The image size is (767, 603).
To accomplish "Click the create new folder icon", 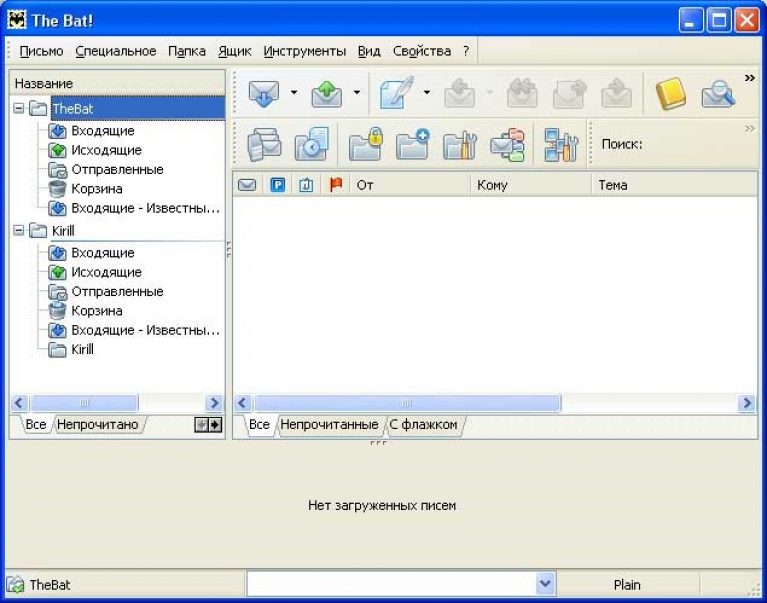I will tap(411, 145).
